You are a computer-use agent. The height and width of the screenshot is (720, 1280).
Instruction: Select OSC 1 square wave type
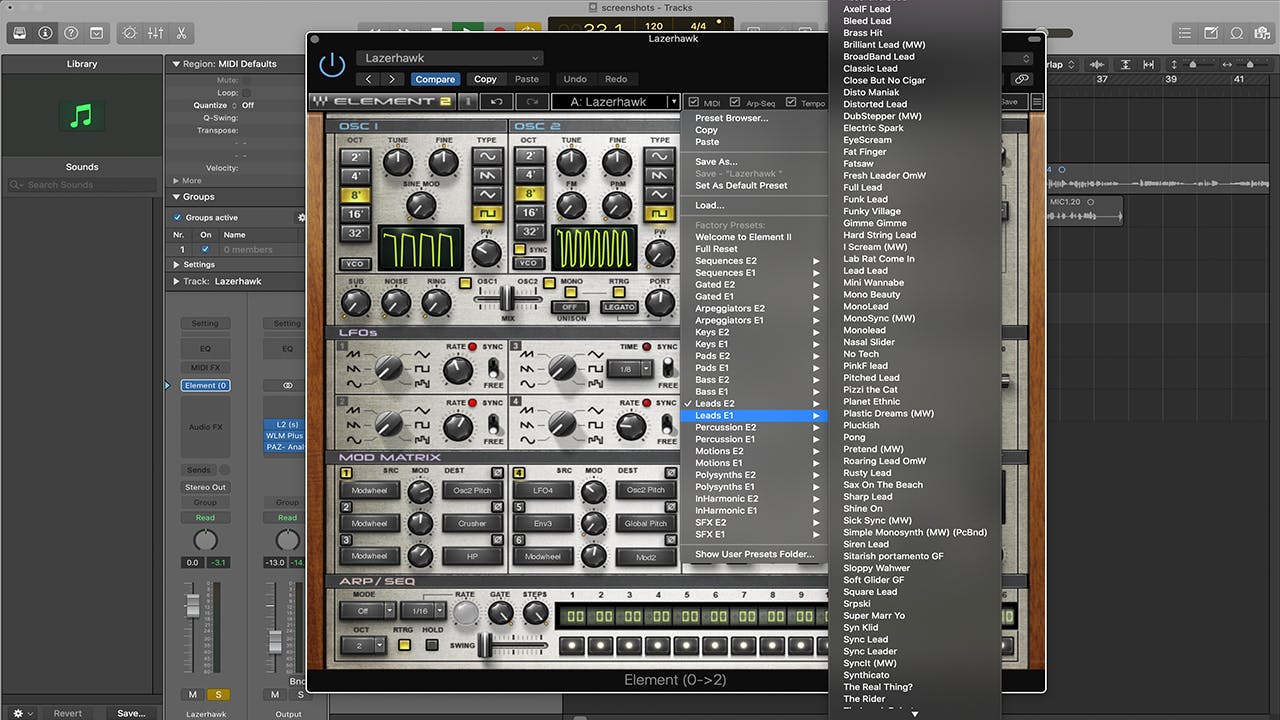click(x=487, y=213)
